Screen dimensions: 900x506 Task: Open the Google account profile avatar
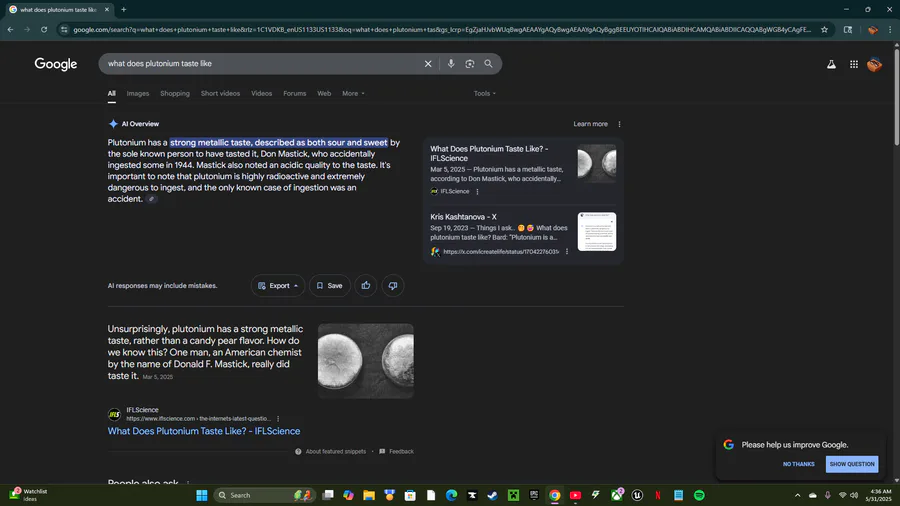(x=874, y=65)
